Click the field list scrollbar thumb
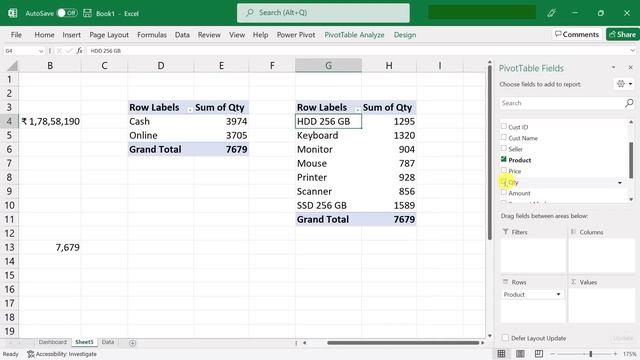 click(x=631, y=160)
